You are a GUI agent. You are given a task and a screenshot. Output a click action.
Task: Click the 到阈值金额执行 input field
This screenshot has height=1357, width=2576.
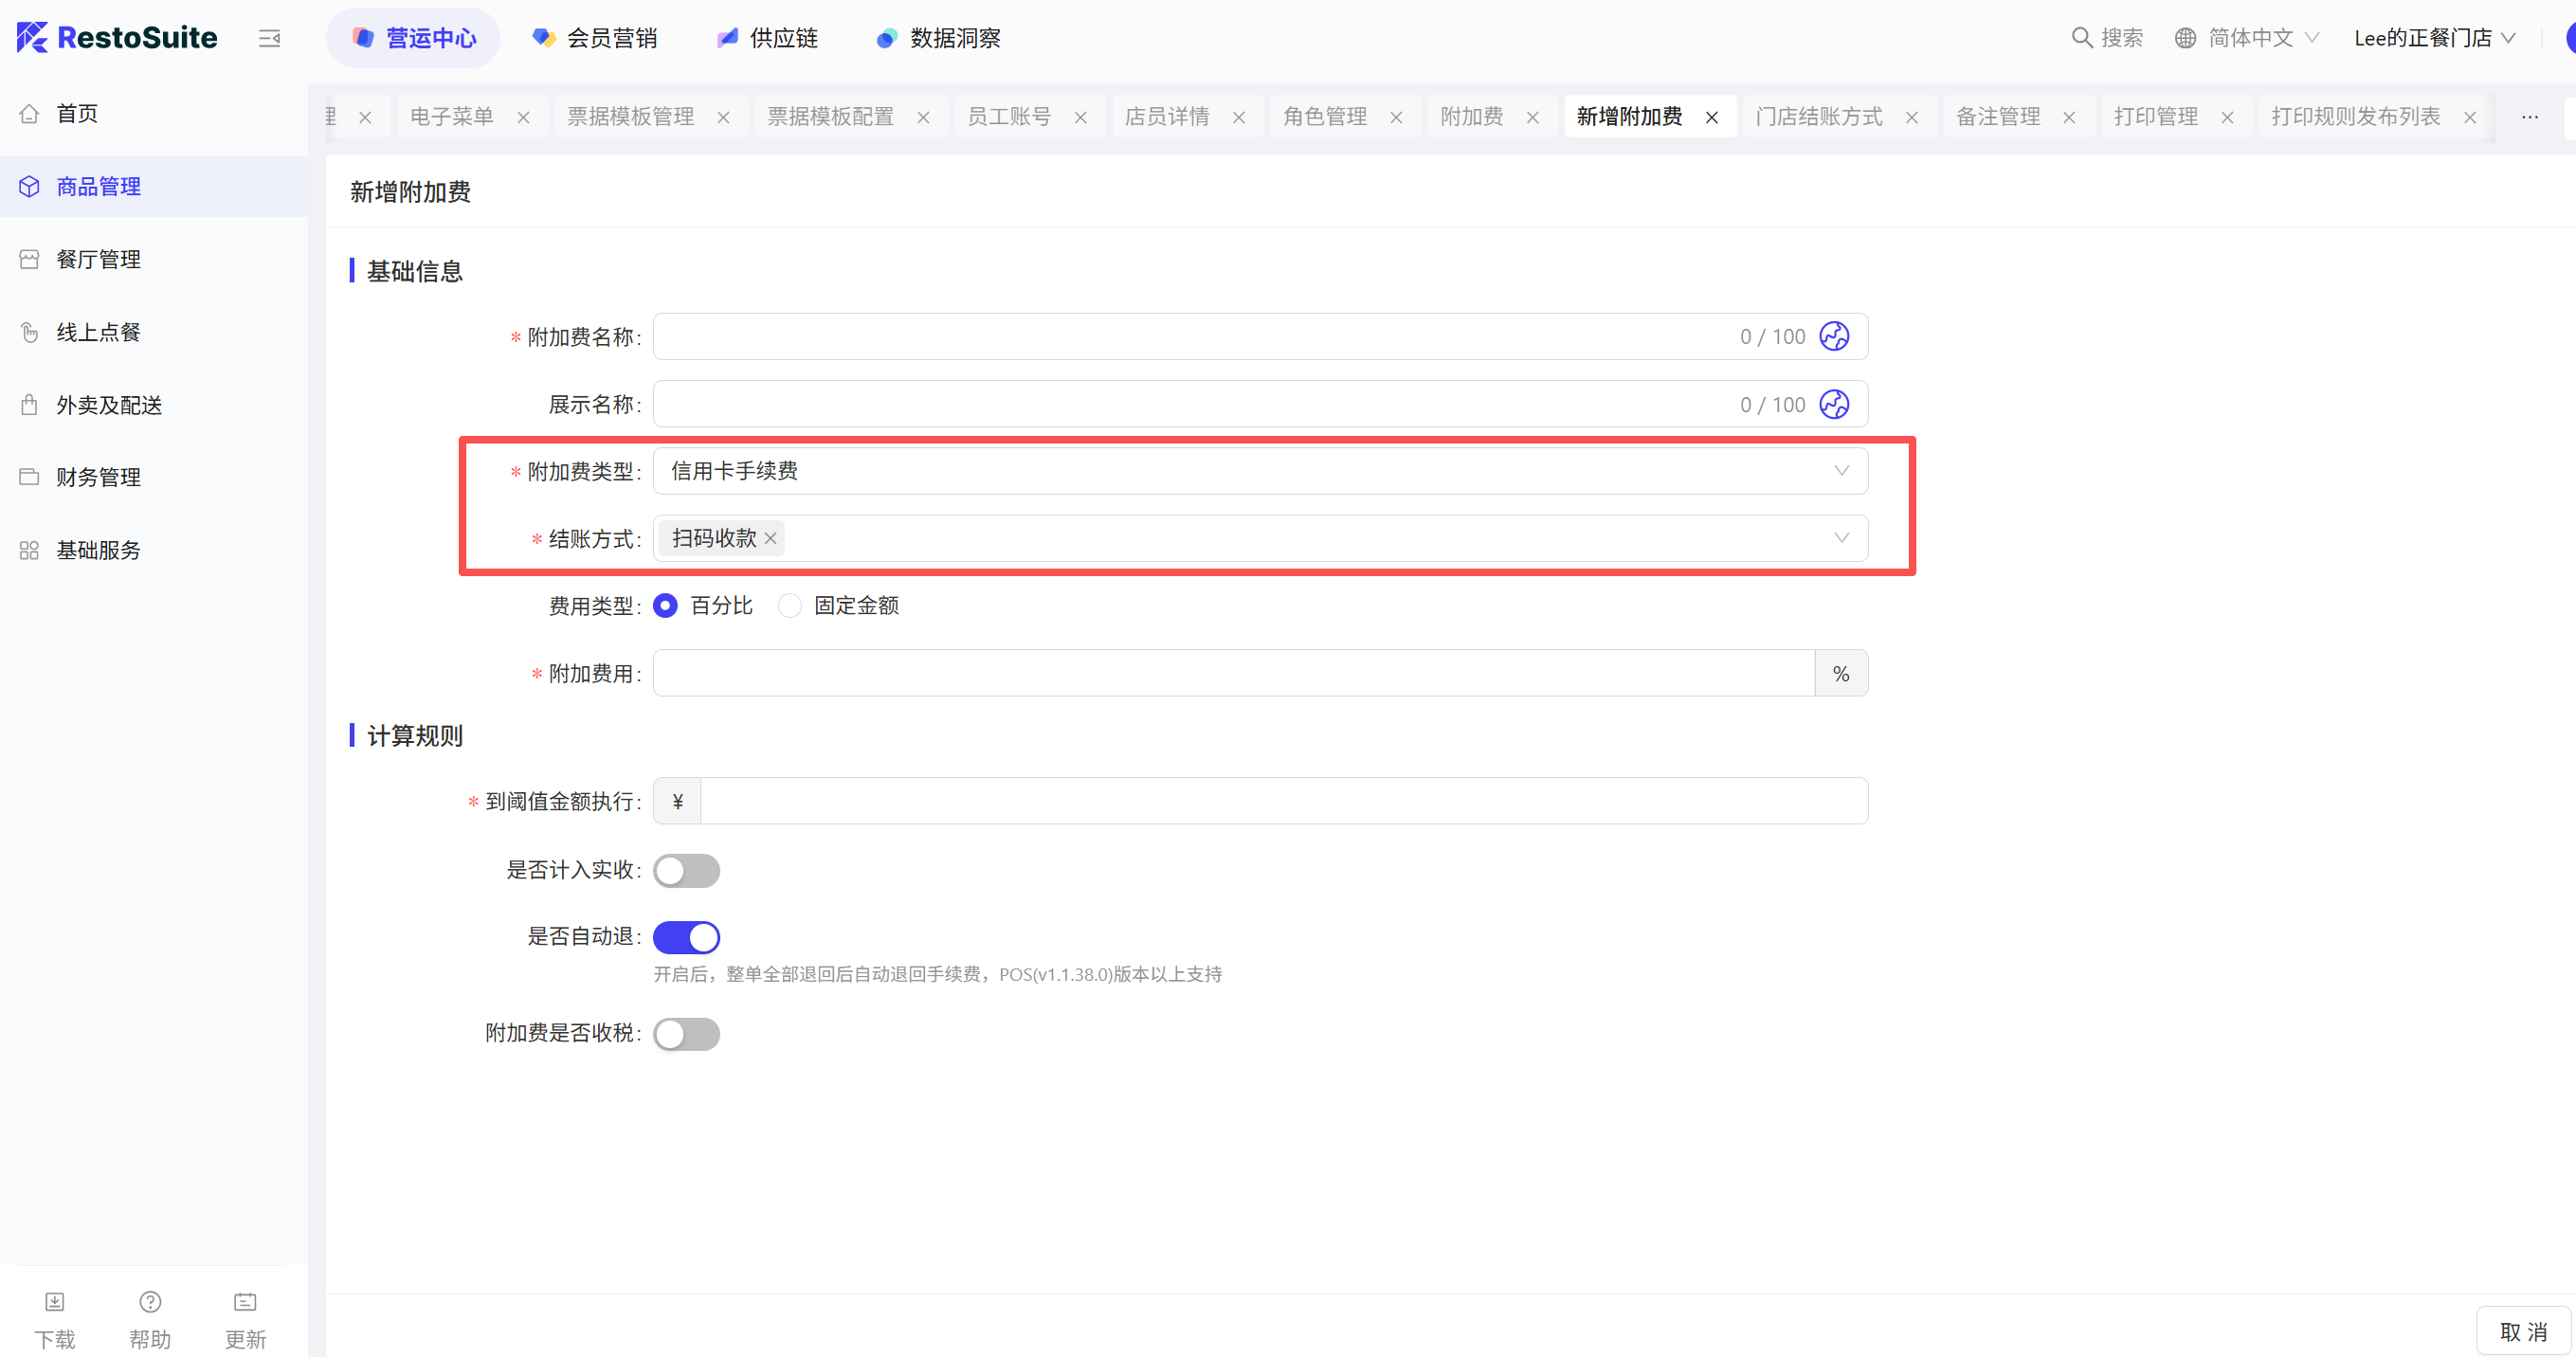[1283, 802]
